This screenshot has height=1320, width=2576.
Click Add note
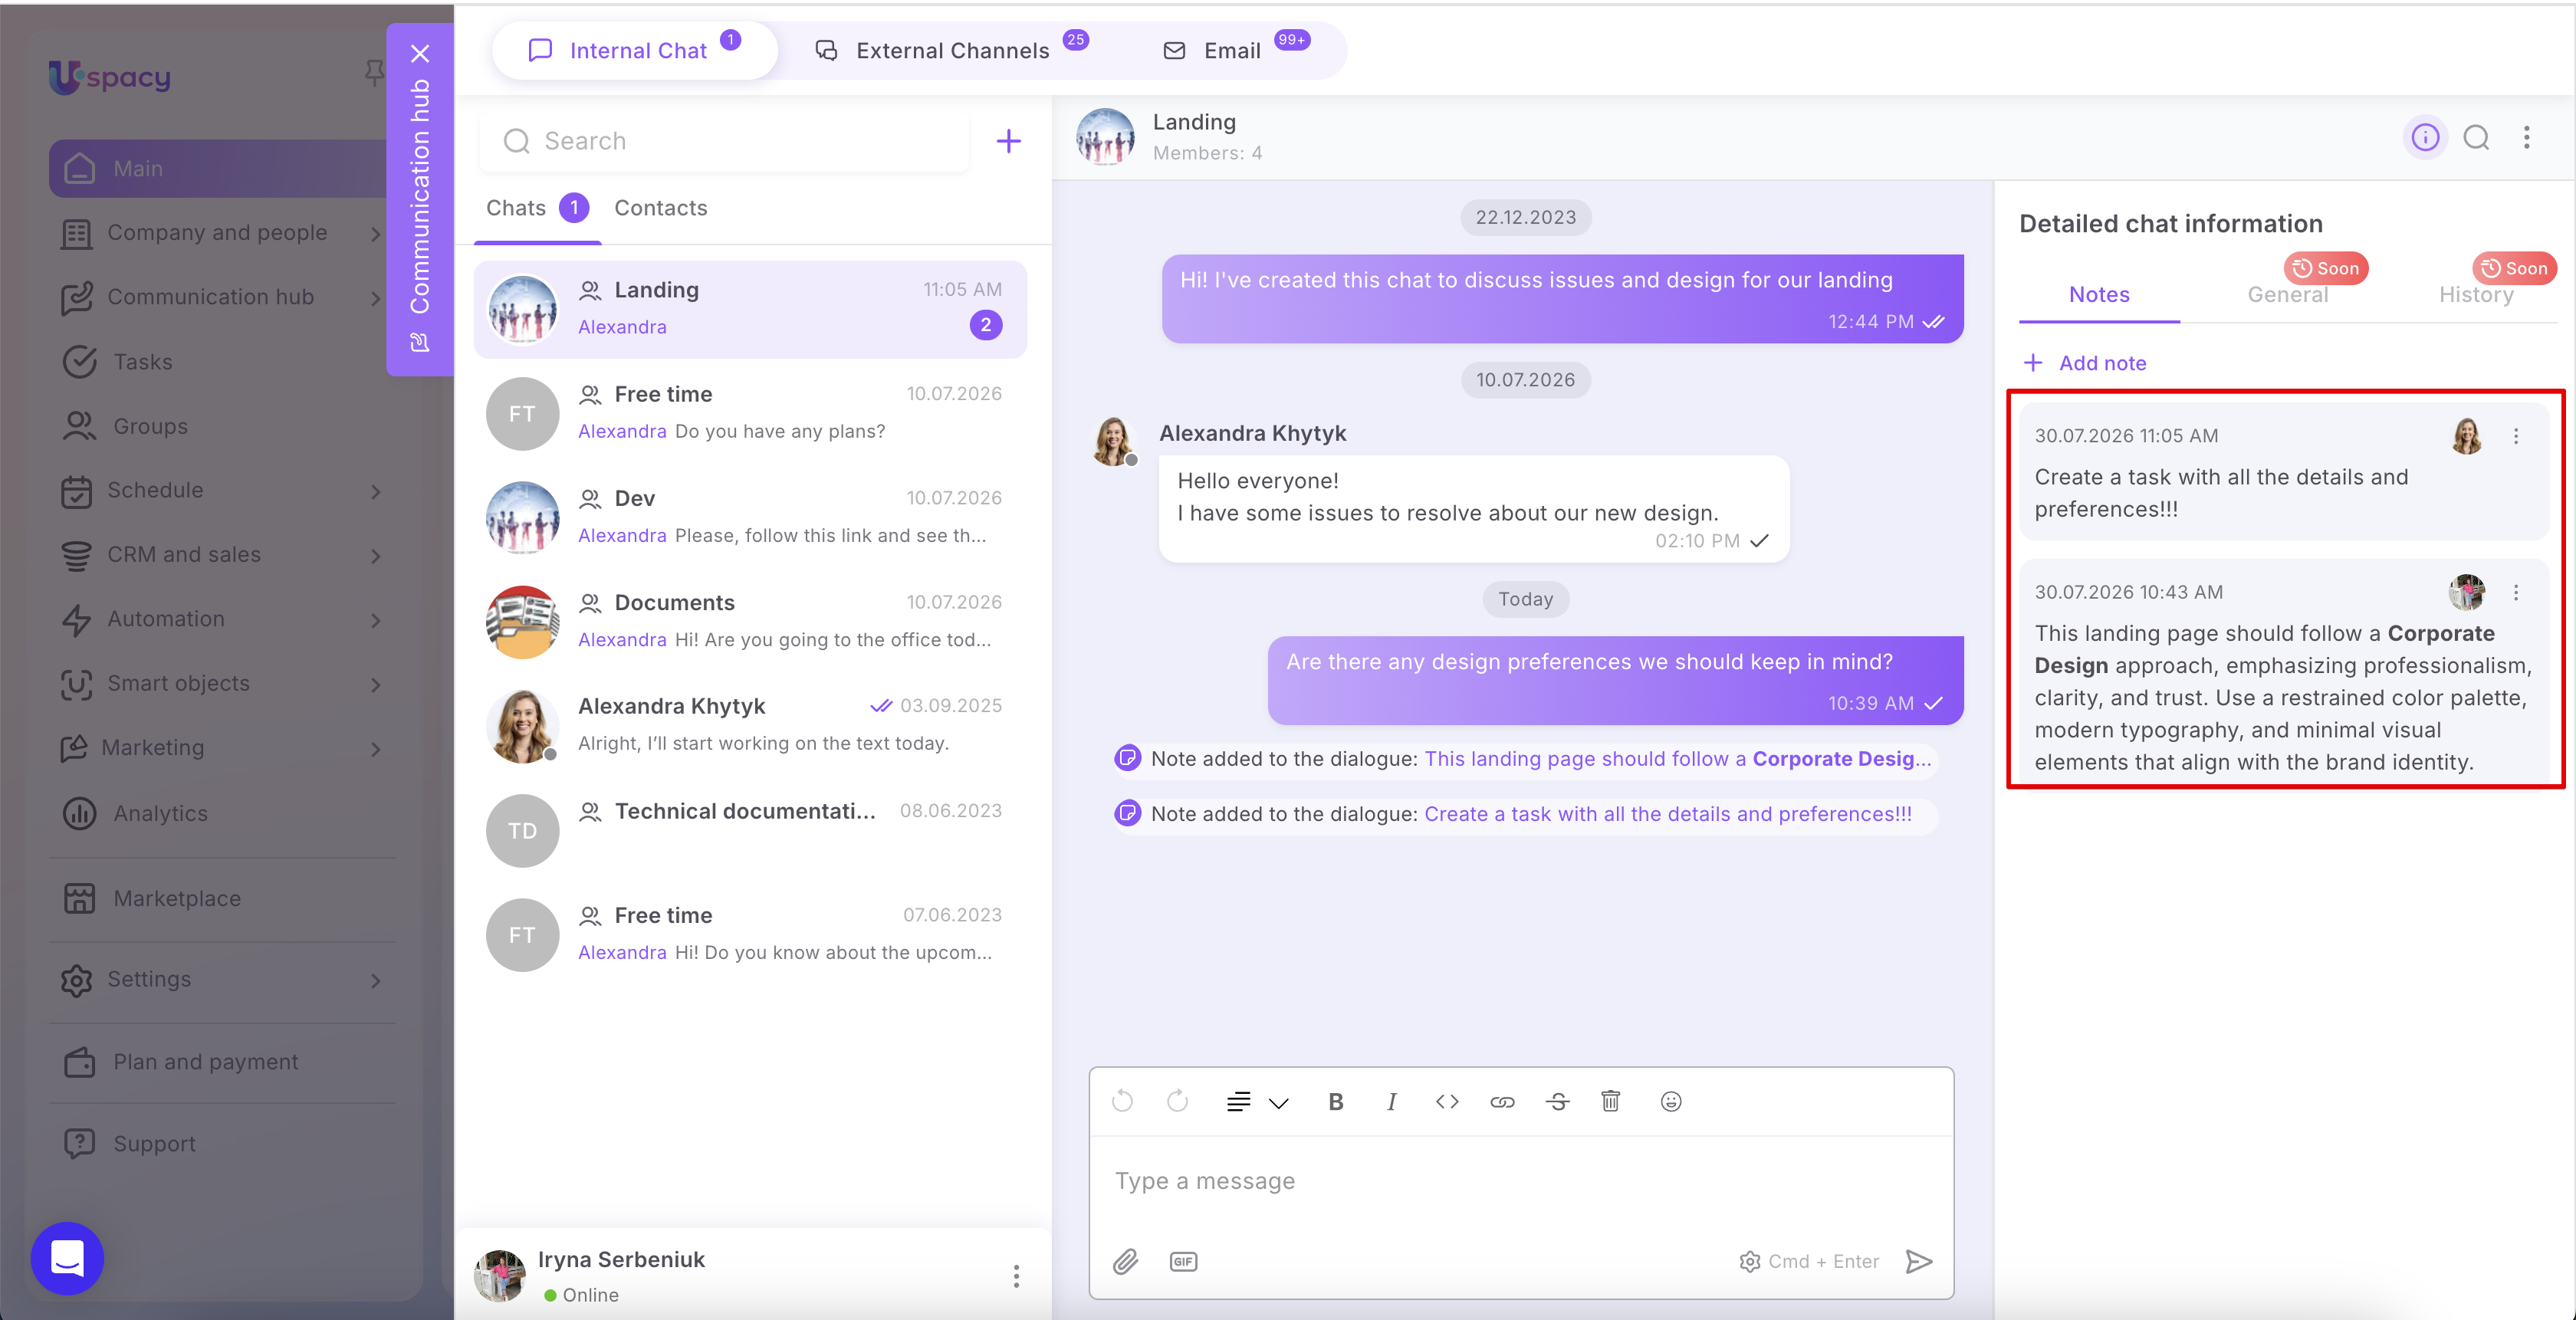coord(2085,363)
